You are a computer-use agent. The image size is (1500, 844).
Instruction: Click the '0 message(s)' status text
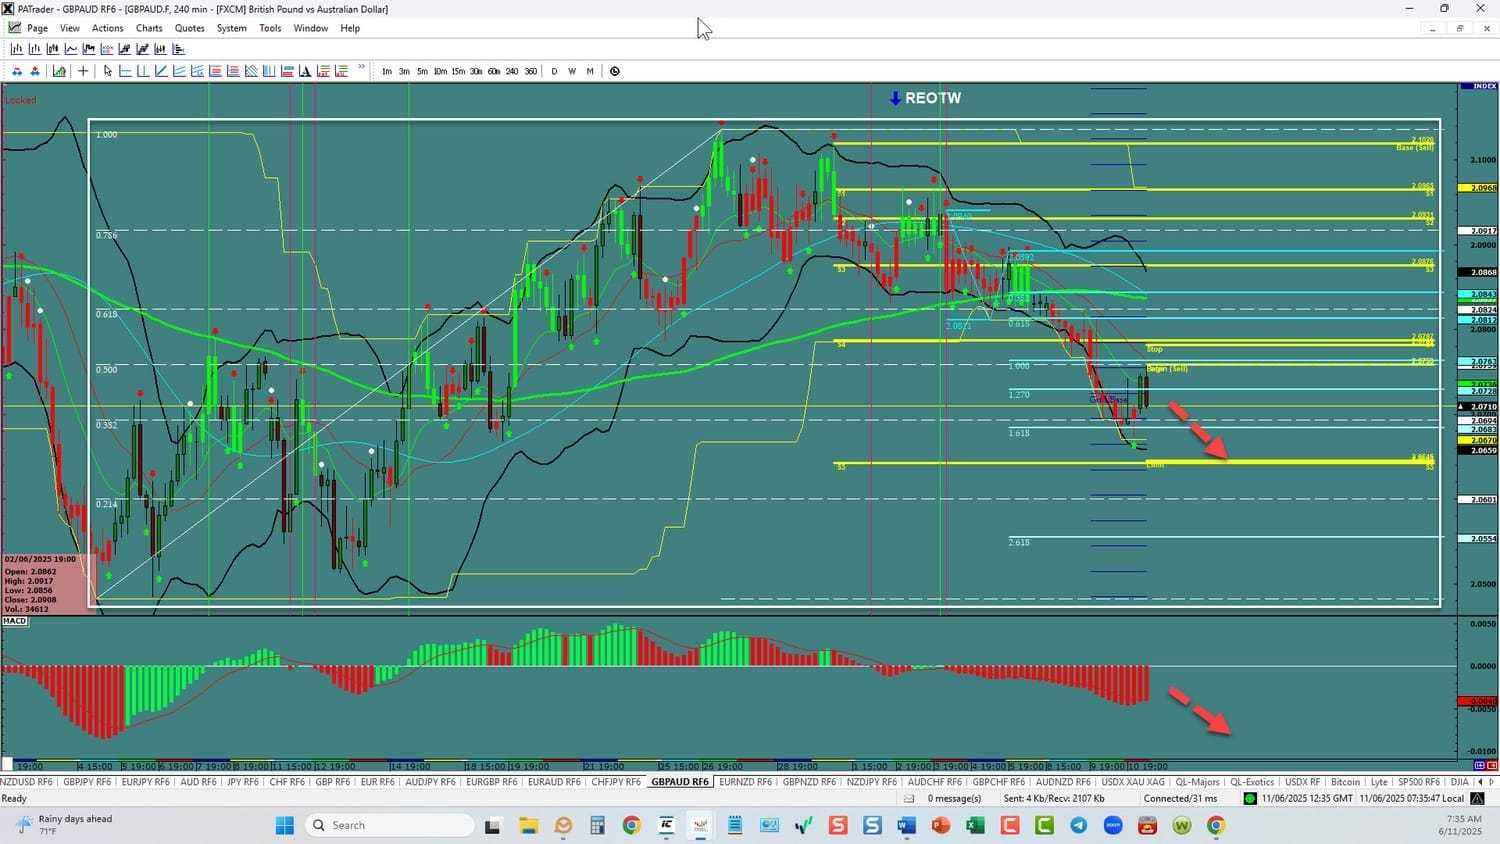(x=954, y=798)
